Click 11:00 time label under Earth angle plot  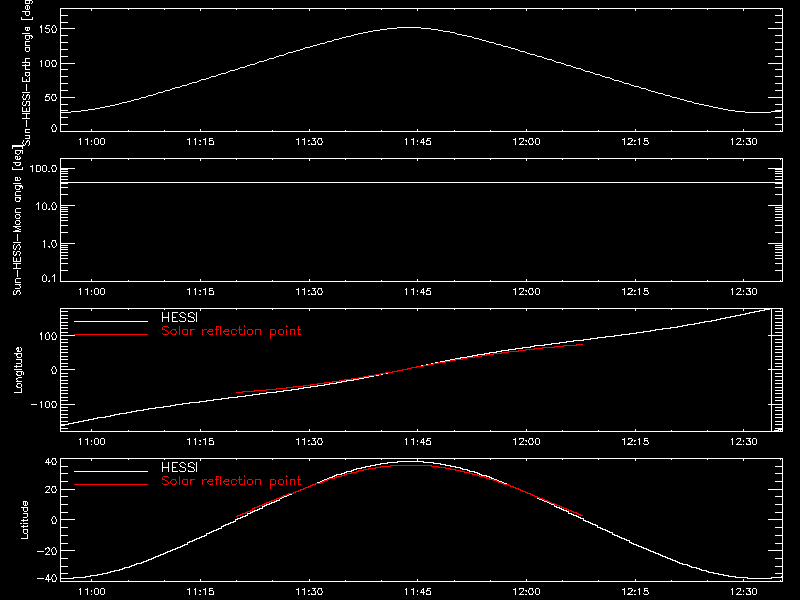click(92, 142)
